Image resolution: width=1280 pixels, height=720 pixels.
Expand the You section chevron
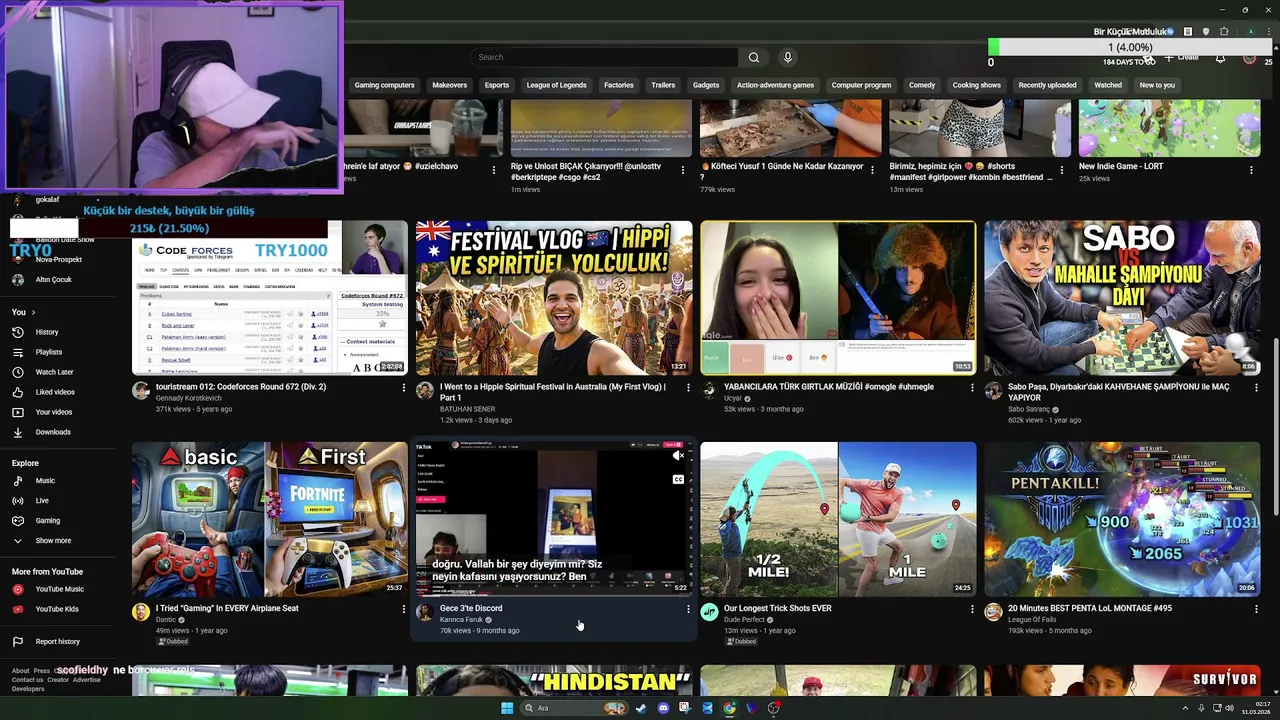[x=33, y=312]
